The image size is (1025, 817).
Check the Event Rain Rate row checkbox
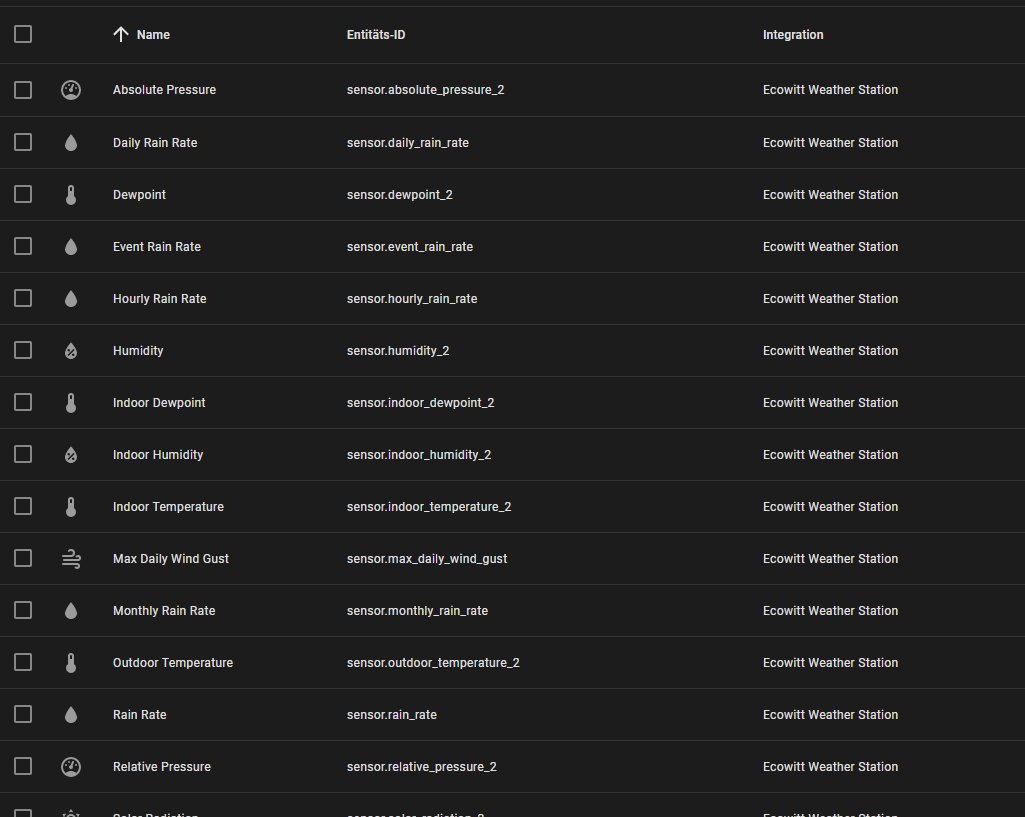point(22,246)
